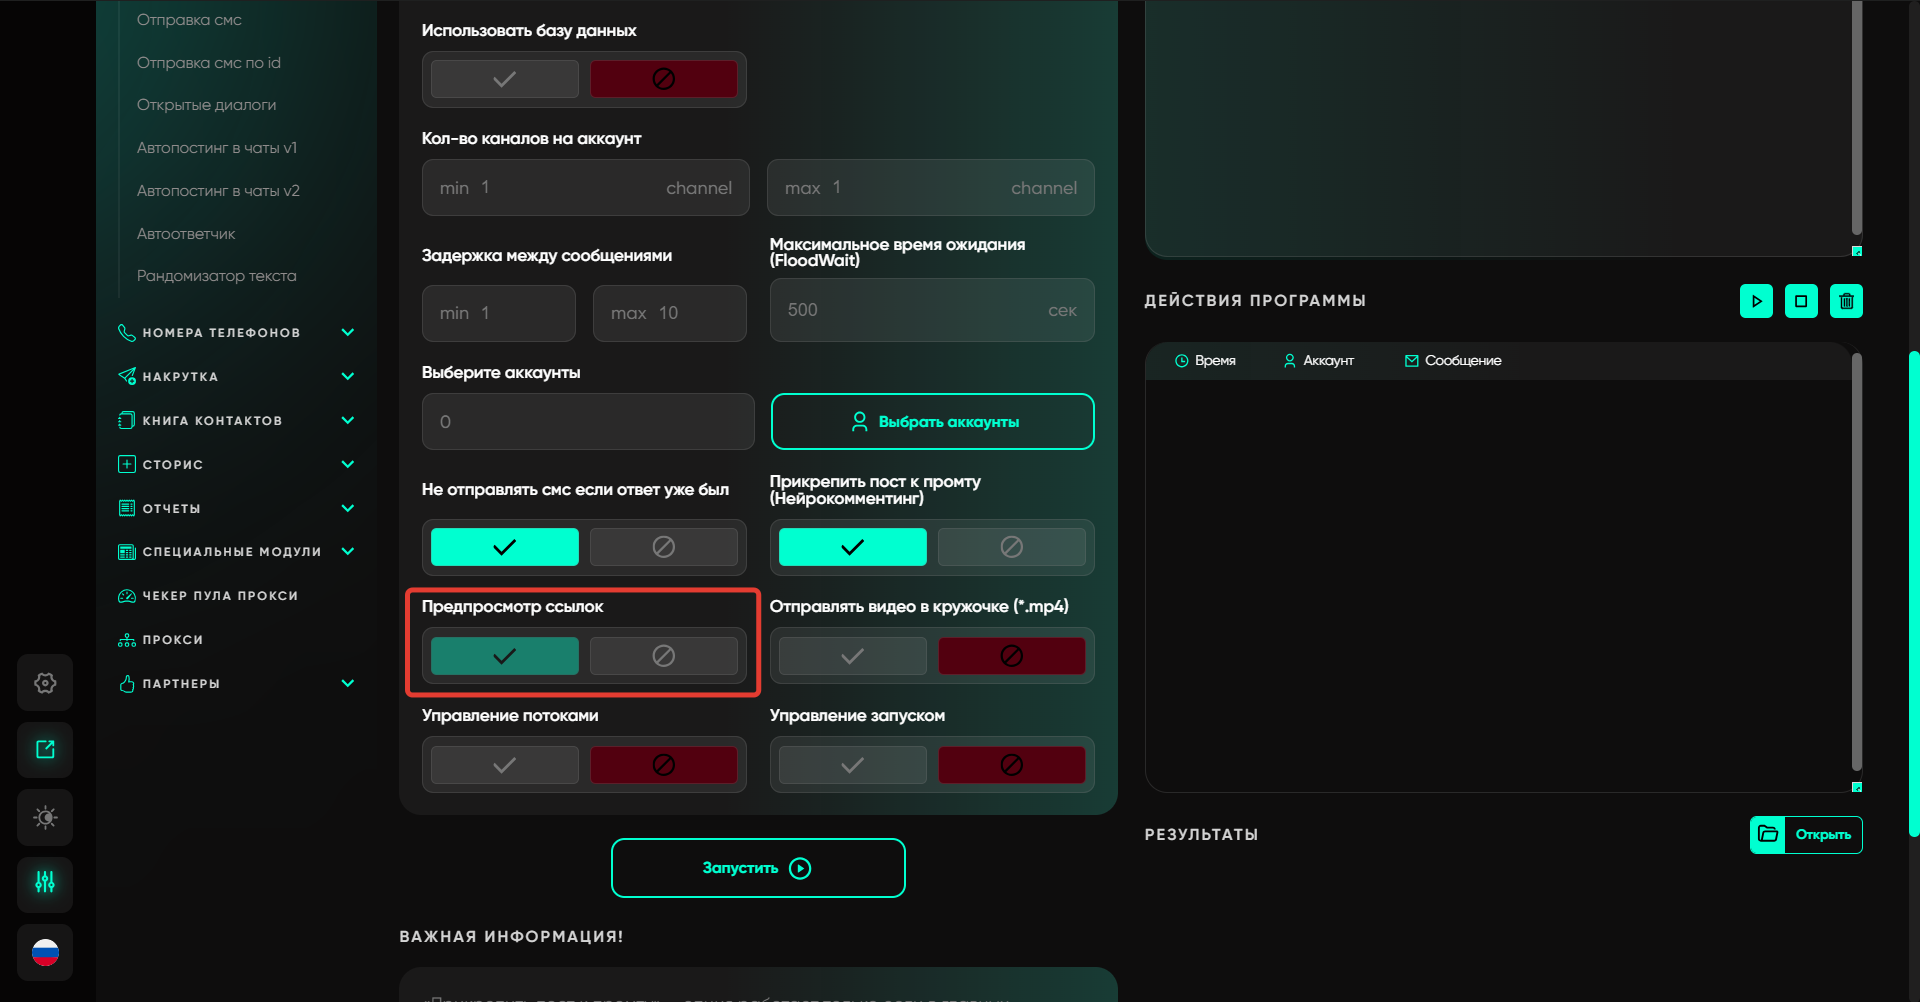
Task: Enable the 'Использовать базу данных' checkmark option
Action: point(505,79)
